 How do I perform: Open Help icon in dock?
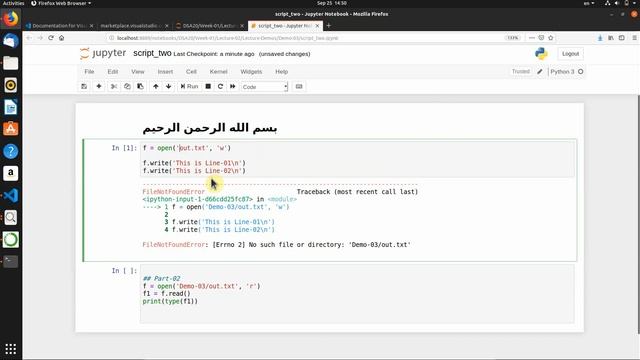click(x=11, y=151)
